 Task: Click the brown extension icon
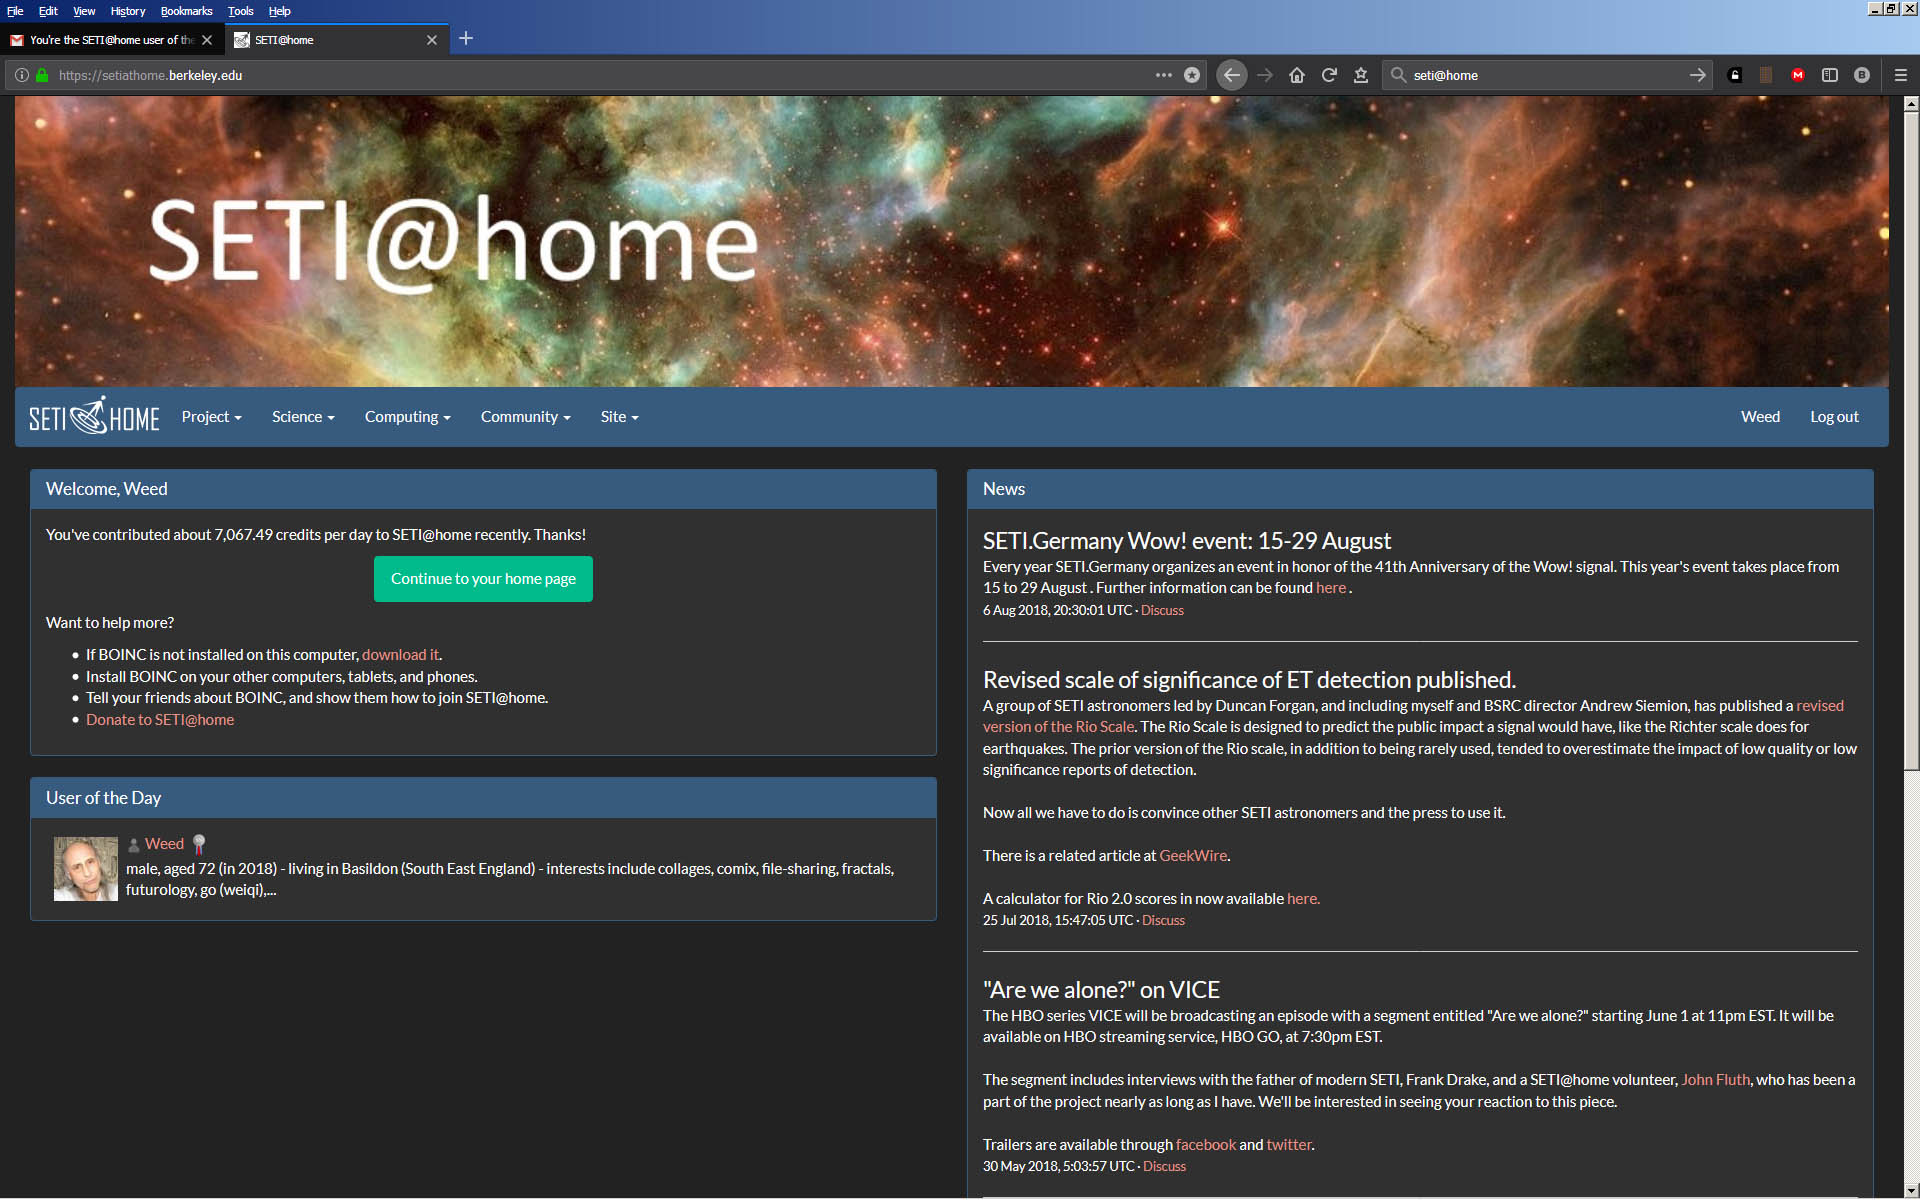(x=1766, y=75)
